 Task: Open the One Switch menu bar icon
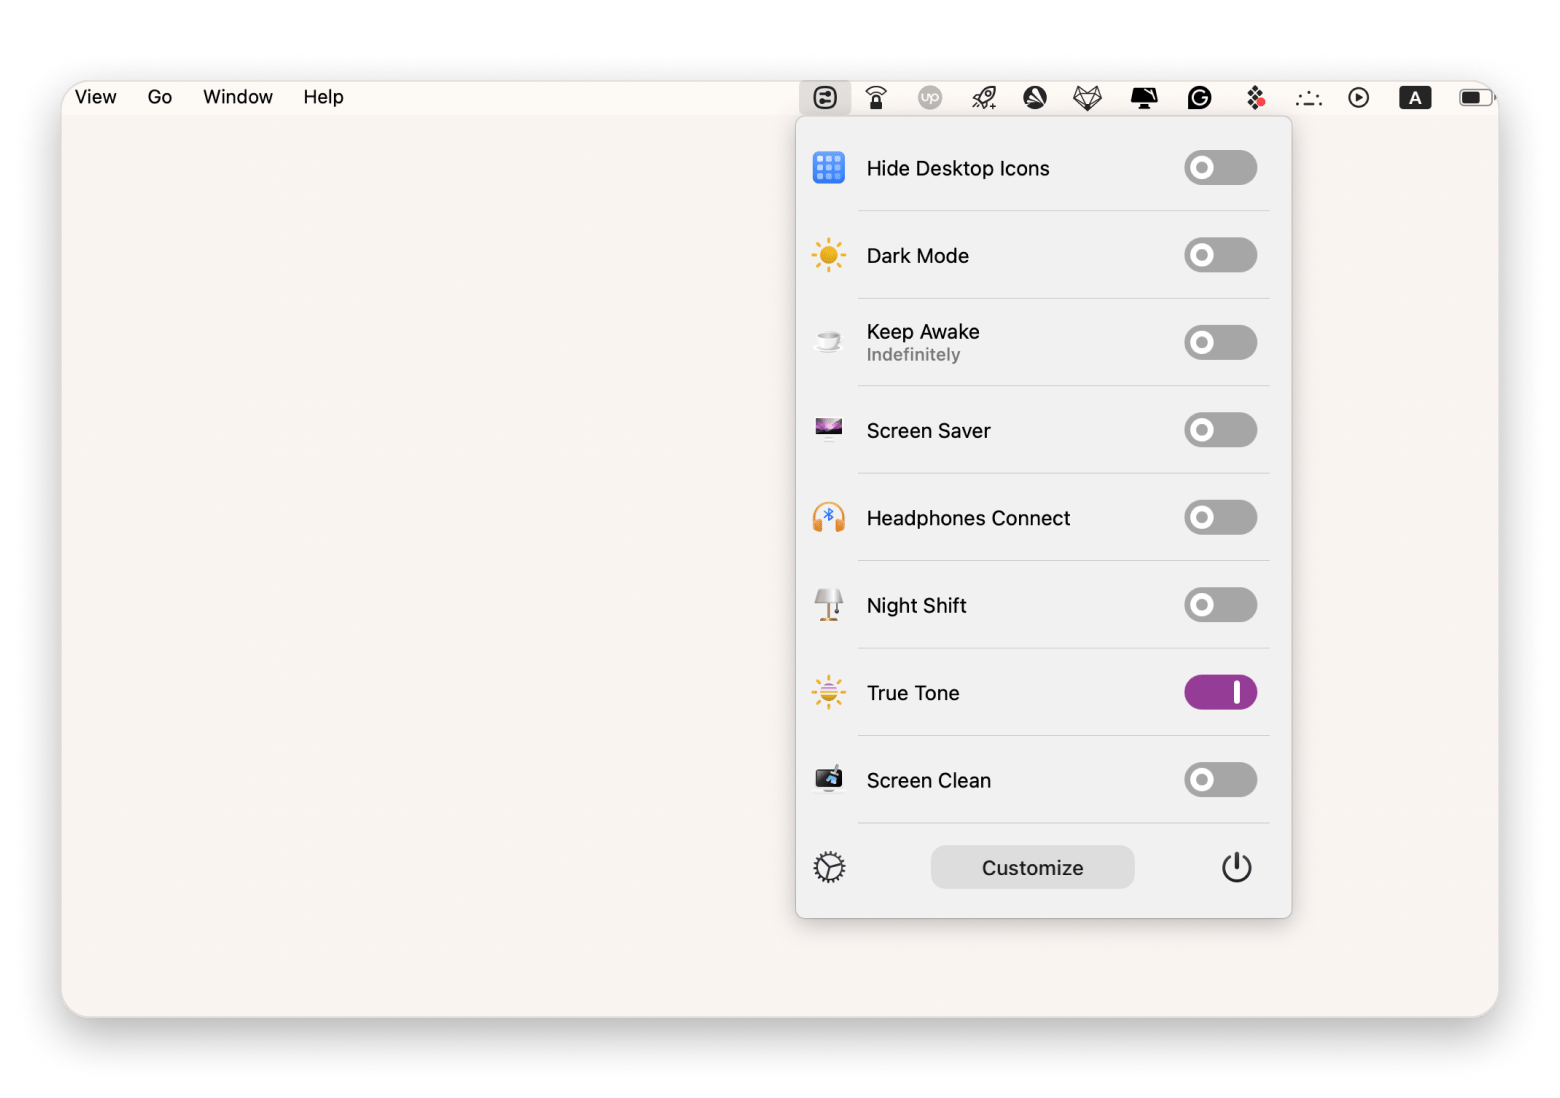[824, 97]
